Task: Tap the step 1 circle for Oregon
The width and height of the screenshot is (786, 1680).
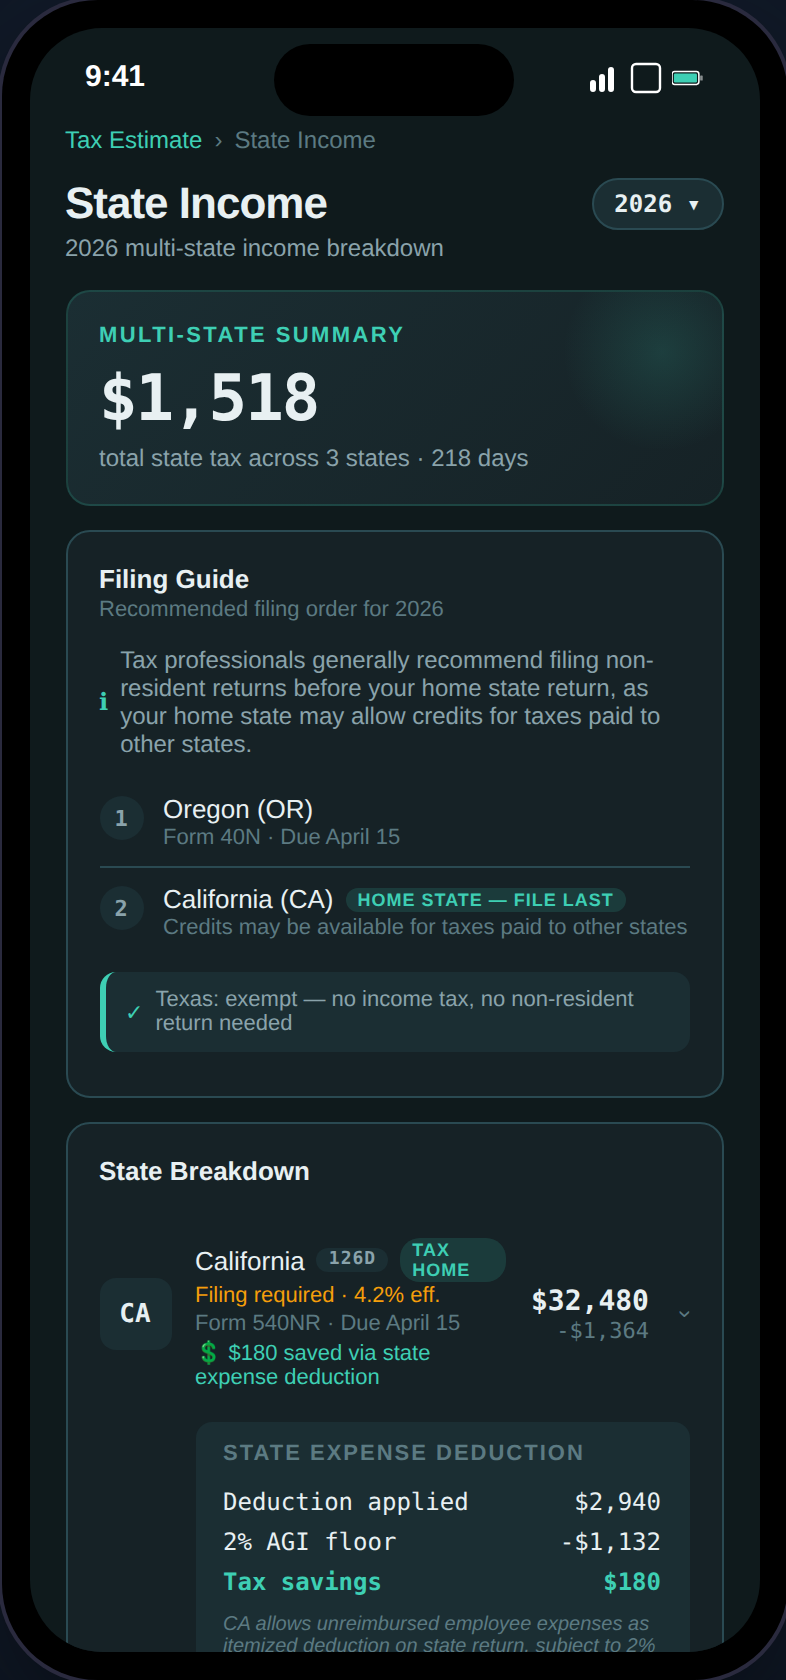Action: [x=121, y=818]
